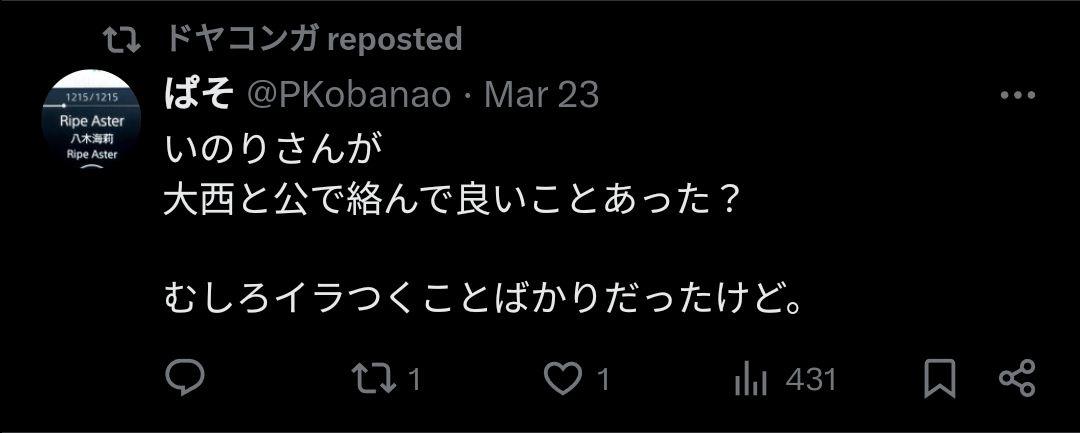Click the repost indicator icon above the tweet
The height and width of the screenshot is (433, 1080).
[x=121, y=40]
